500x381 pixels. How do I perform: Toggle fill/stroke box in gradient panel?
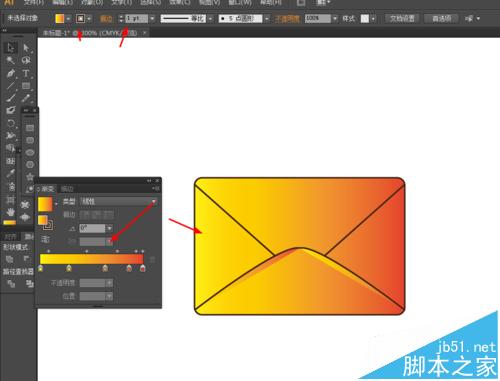(x=45, y=222)
